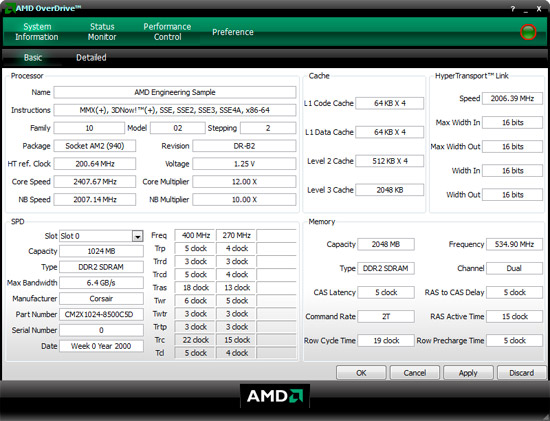Click the Voltage 1.25 V field
Image resolution: width=550 pixels, height=421 pixels.
[x=244, y=164]
